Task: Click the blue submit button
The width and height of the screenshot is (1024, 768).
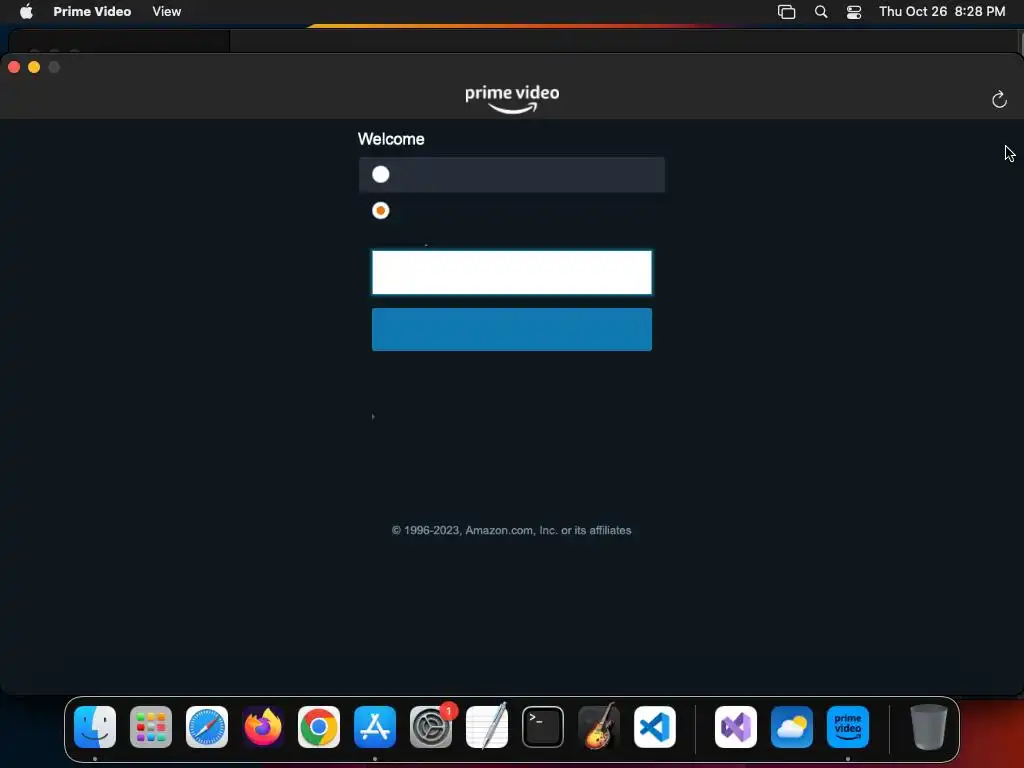Action: point(512,329)
